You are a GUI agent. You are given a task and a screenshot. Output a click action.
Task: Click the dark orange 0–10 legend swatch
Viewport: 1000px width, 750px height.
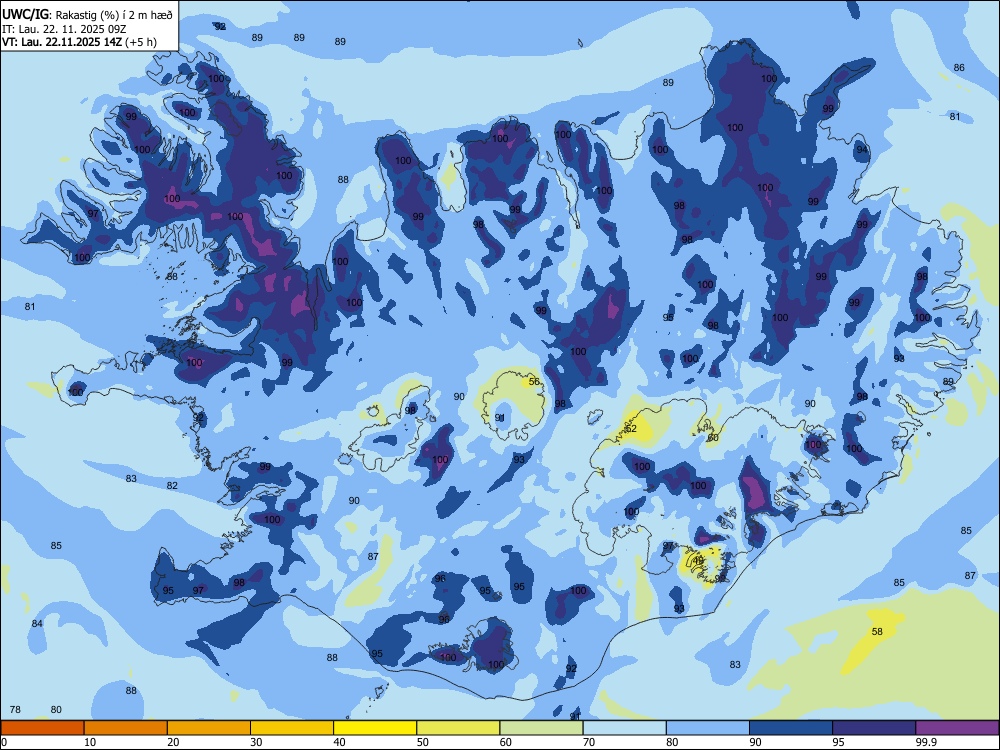42,728
